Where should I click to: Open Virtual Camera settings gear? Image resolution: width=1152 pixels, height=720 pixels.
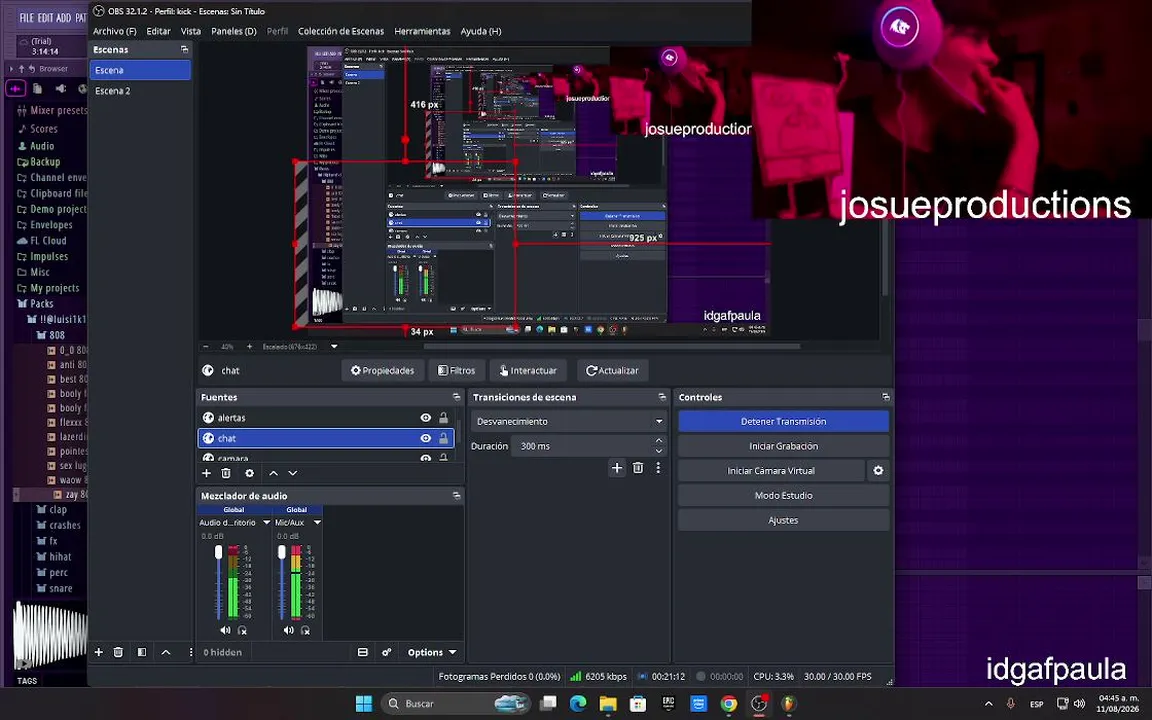(878, 470)
